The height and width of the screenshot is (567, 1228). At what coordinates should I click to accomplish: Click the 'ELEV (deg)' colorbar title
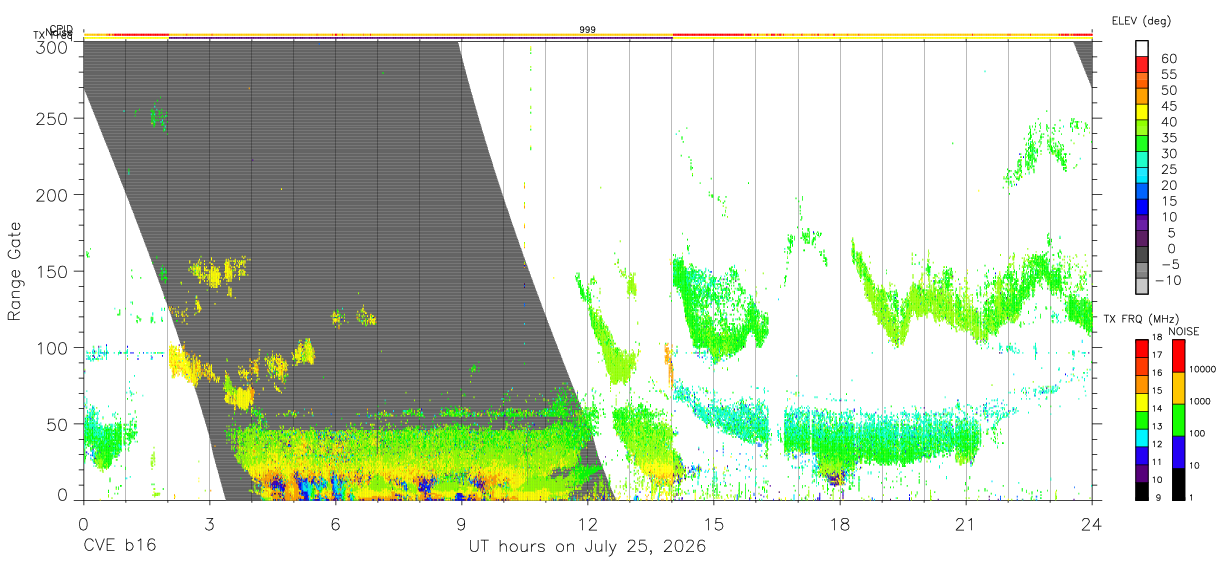pos(1141,20)
